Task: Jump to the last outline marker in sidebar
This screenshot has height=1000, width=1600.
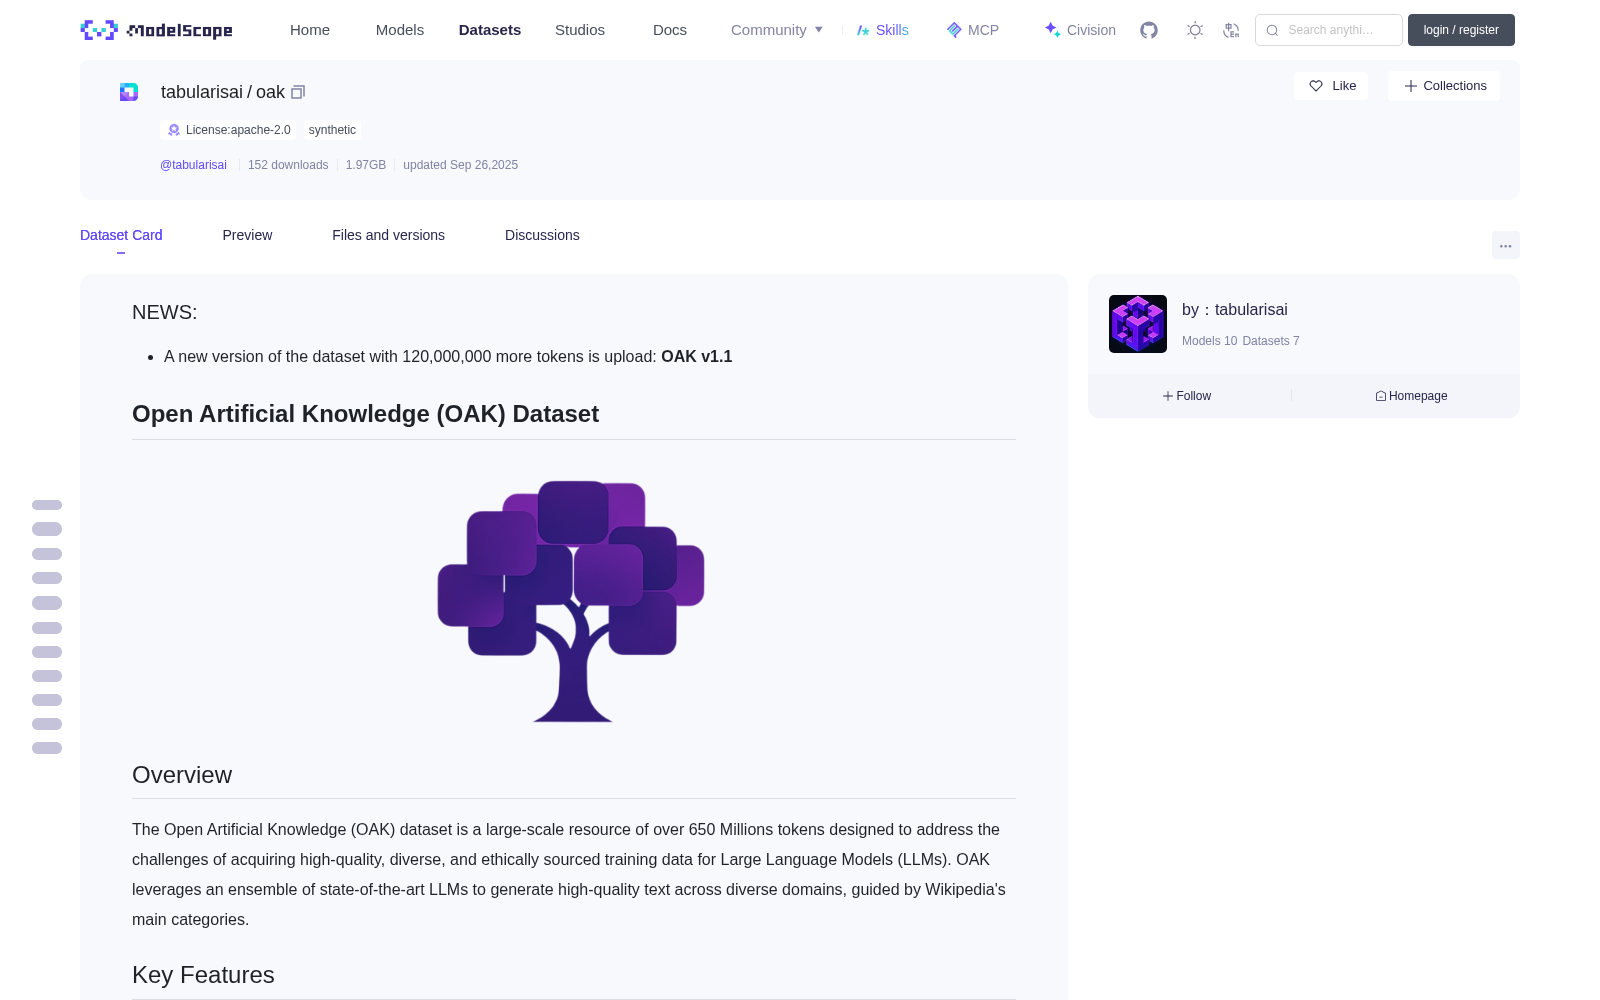Action: pos(47,748)
